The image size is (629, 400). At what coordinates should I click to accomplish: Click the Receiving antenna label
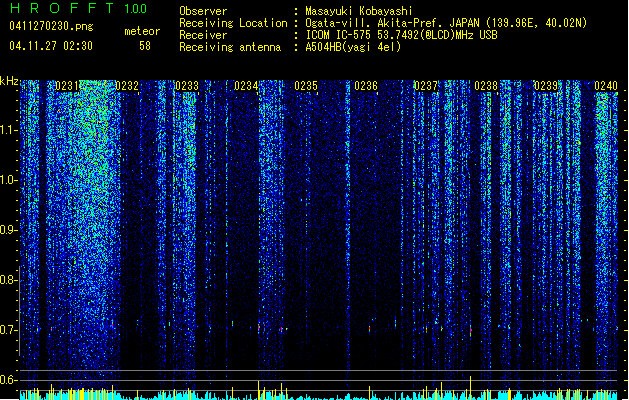[230, 47]
